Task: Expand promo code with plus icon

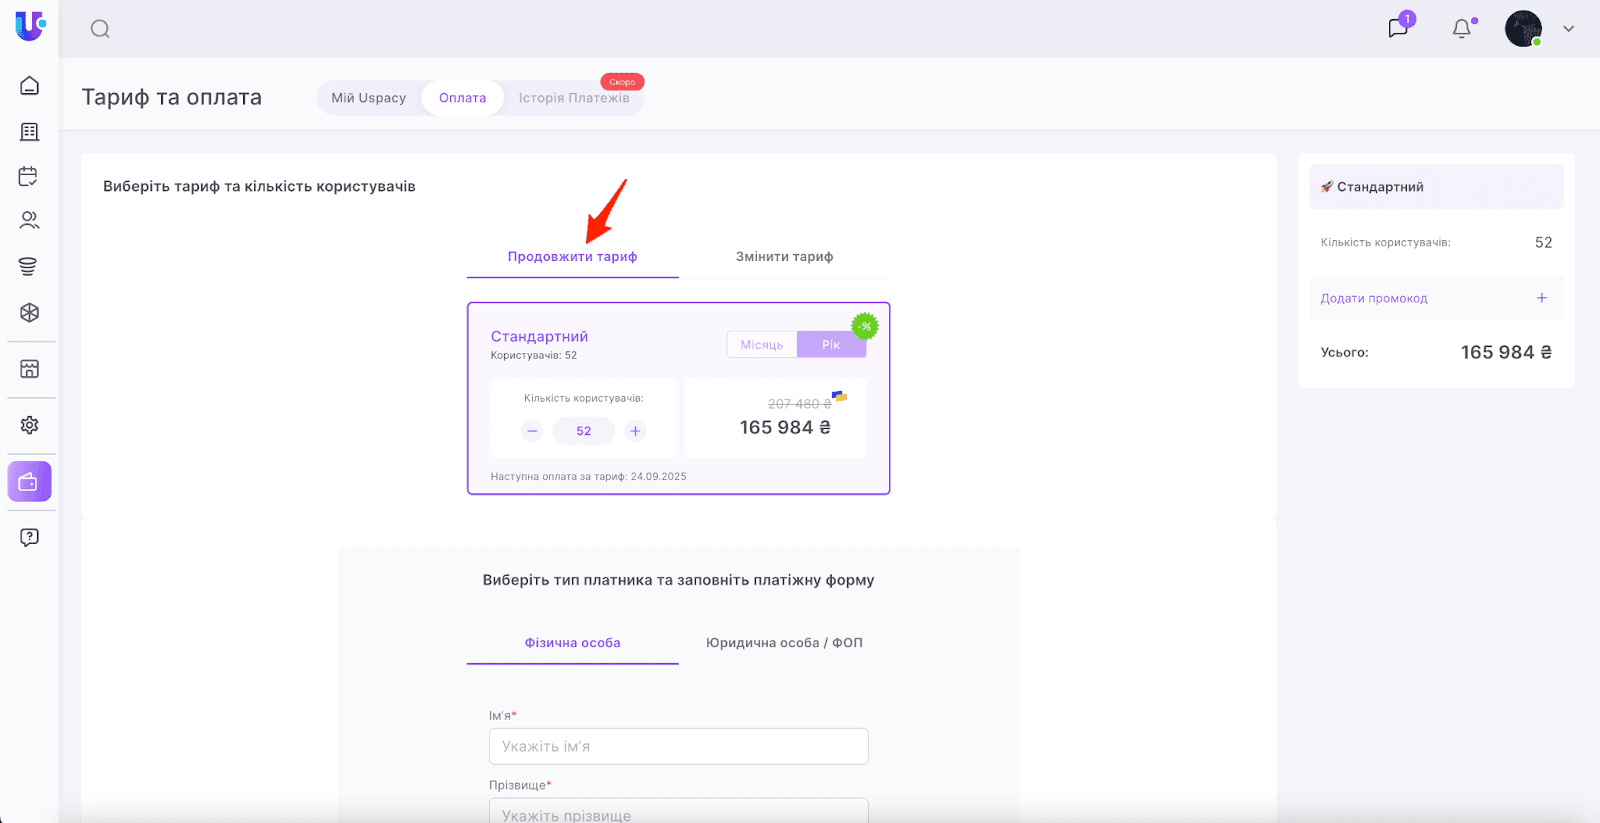Action: pos(1542,298)
